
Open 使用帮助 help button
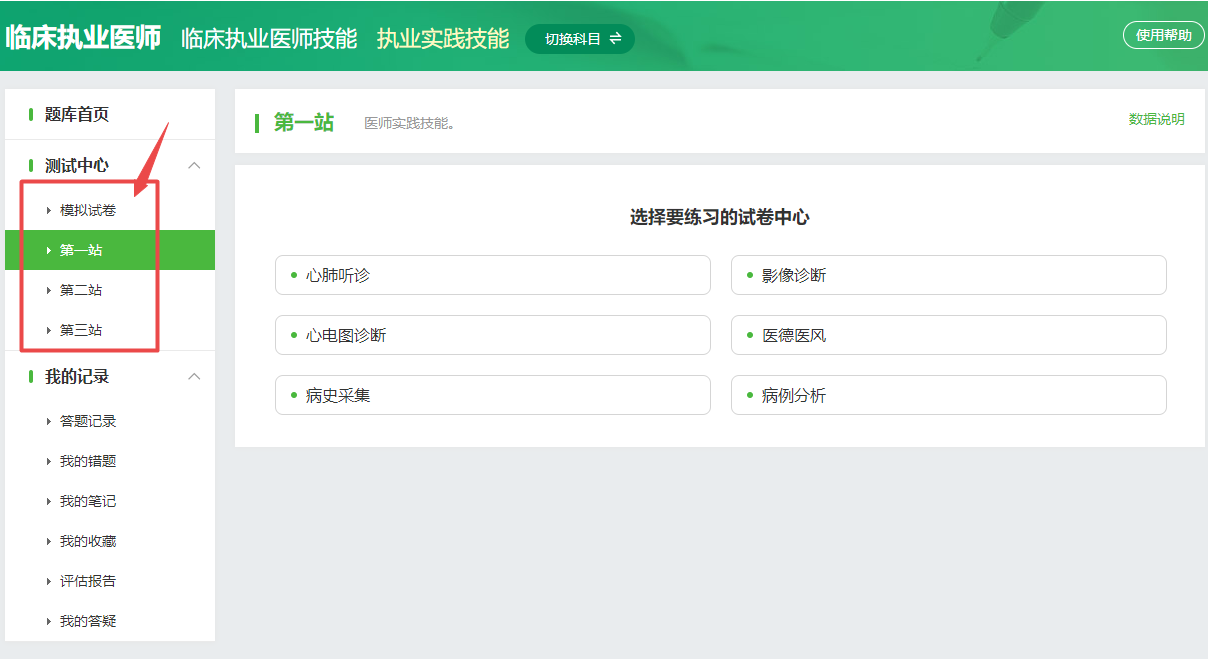pyautogui.click(x=1163, y=35)
